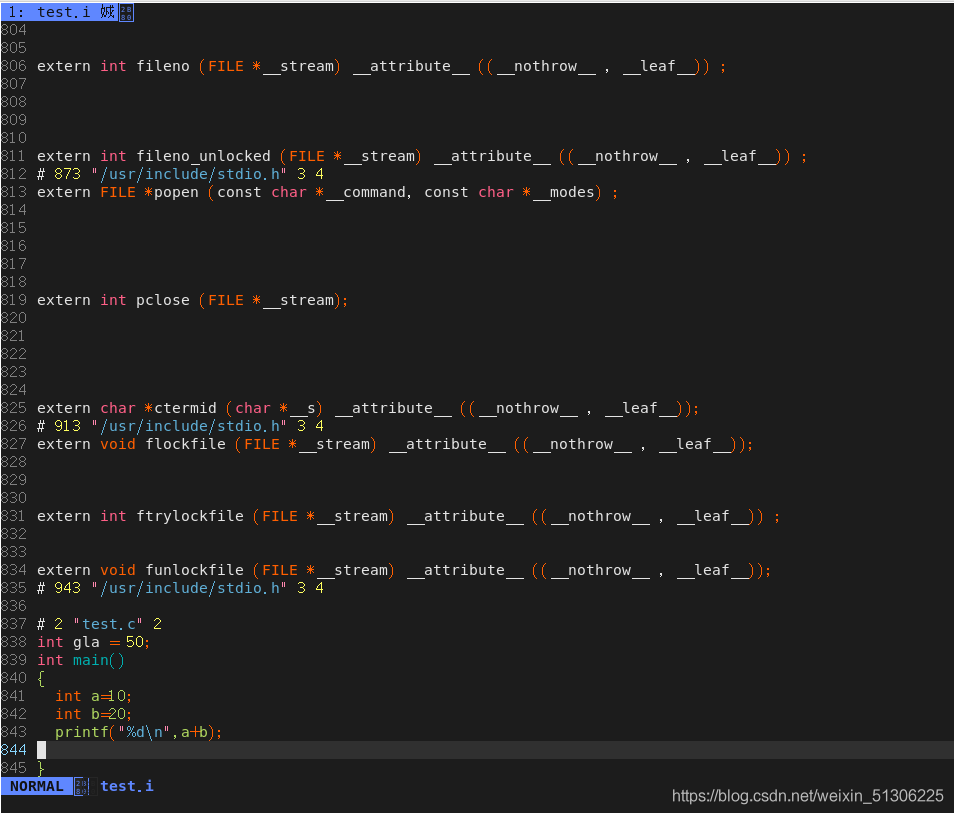Click opening brace on line 840
This screenshot has width=954, height=815.
[x=41, y=679]
